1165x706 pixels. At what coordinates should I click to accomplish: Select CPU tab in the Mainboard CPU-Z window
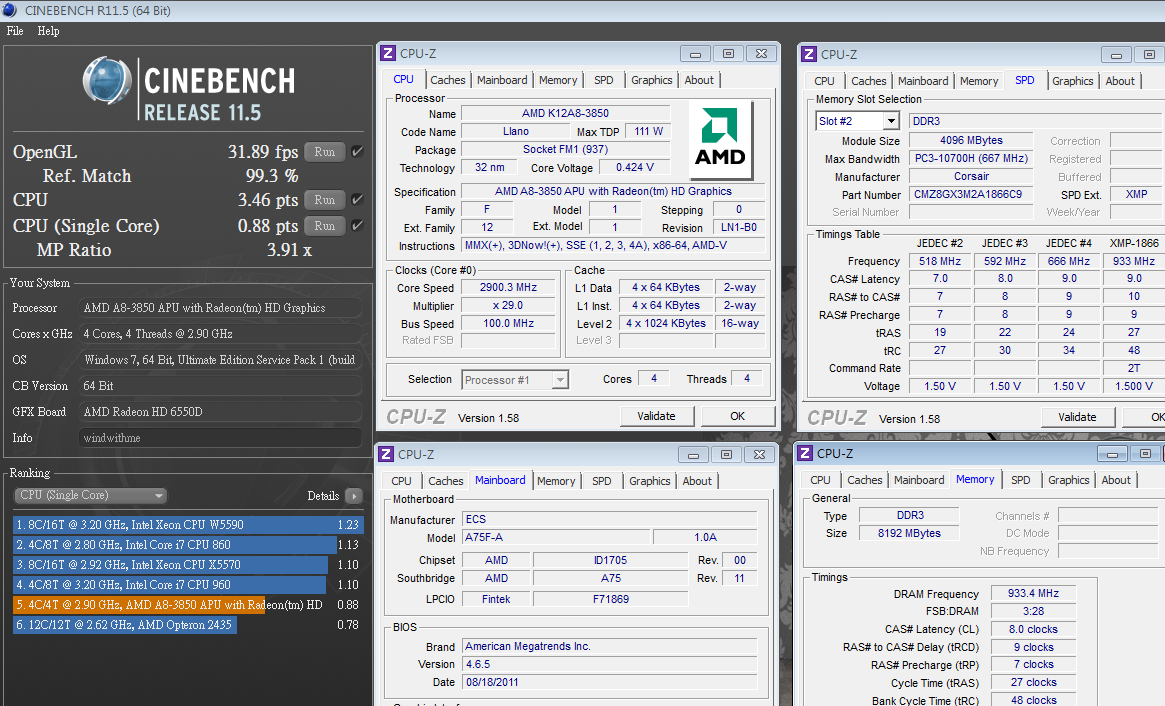point(401,481)
